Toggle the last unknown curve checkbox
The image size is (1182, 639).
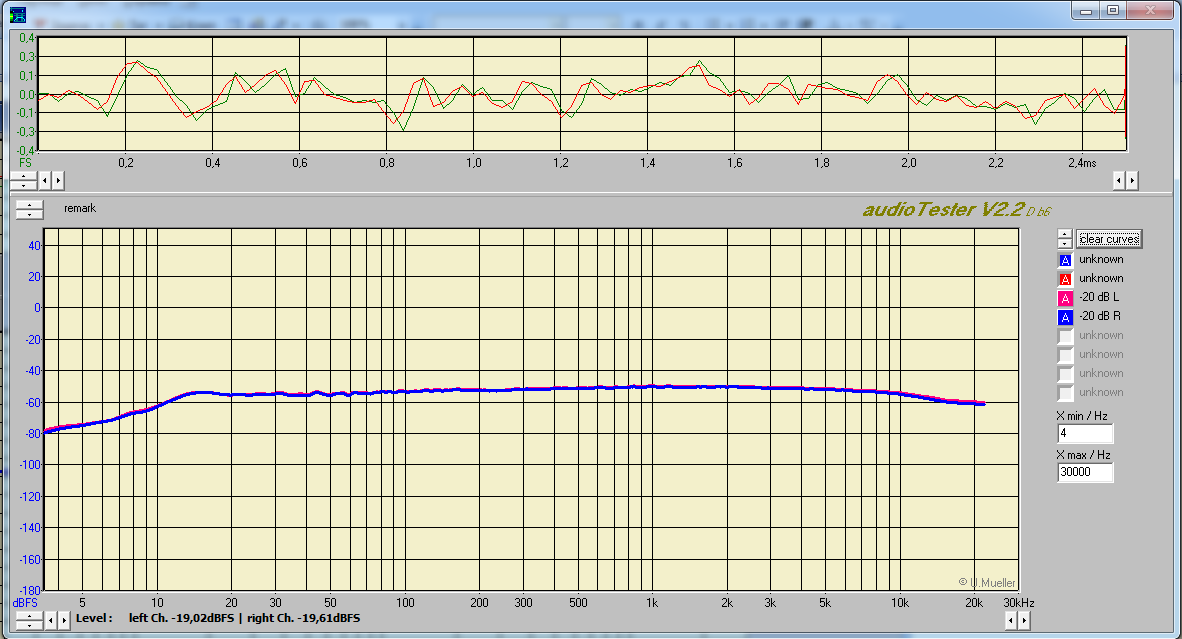click(1065, 393)
